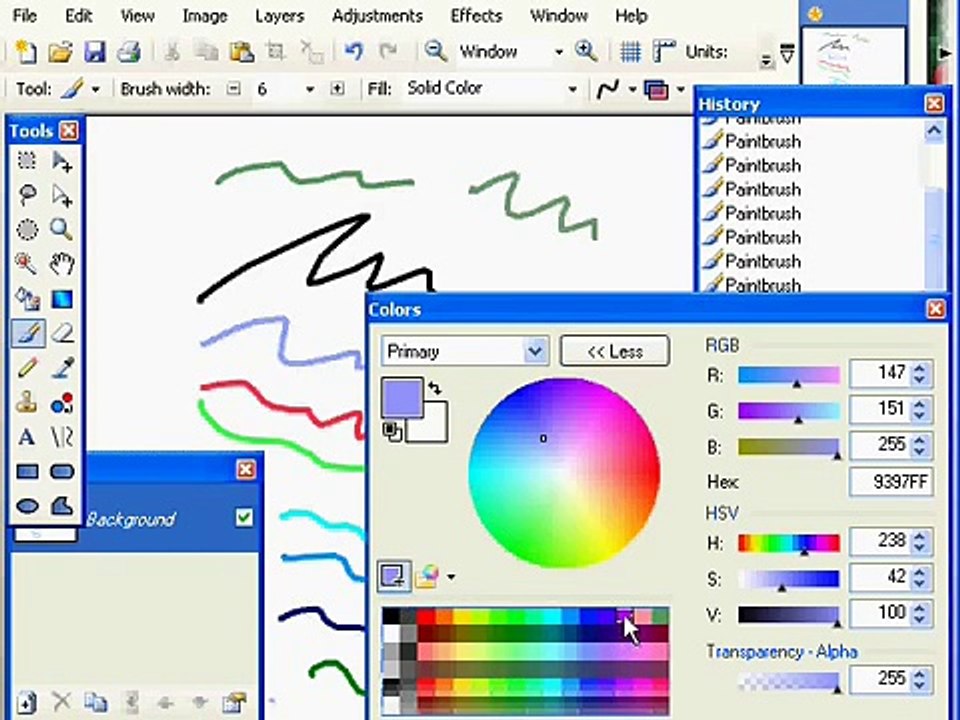The height and width of the screenshot is (720, 960).
Task: Select the Line/Curve tool
Action: click(62, 437)
